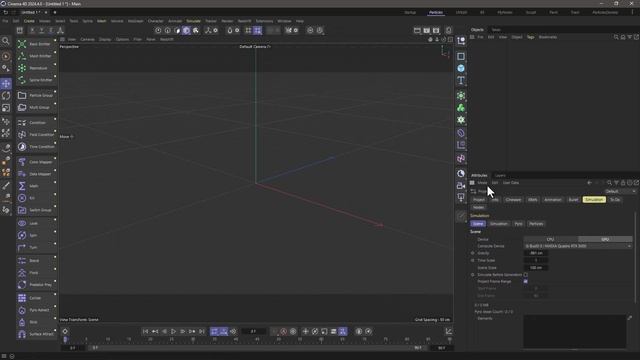Create a Multi Group
The height and width of the screenshot is (360, 640).
36,107
